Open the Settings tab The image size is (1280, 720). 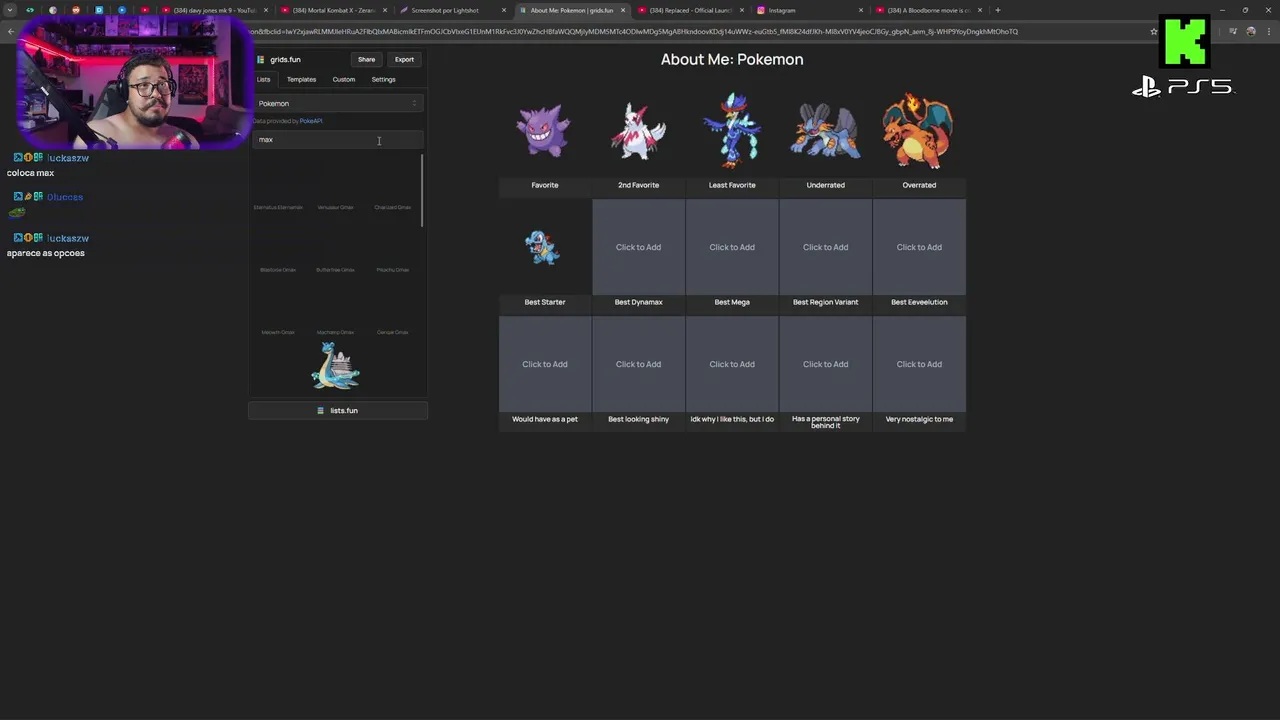(x=383, y=79)
